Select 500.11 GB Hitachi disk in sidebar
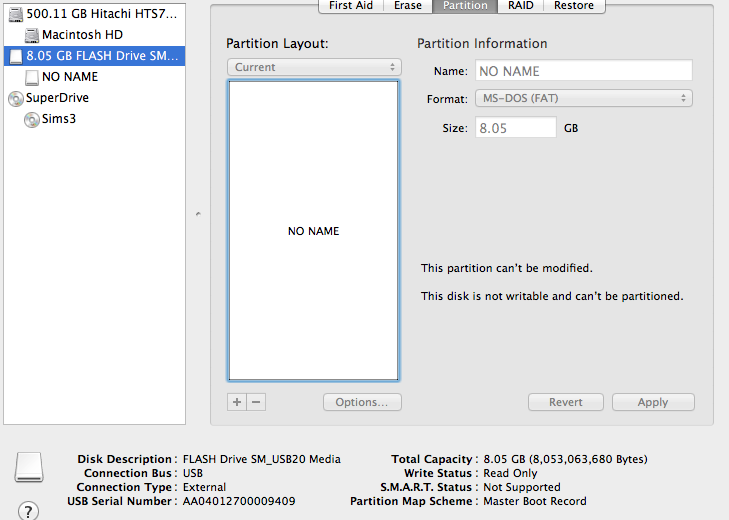The image size is (729, 520). (94, 14)
